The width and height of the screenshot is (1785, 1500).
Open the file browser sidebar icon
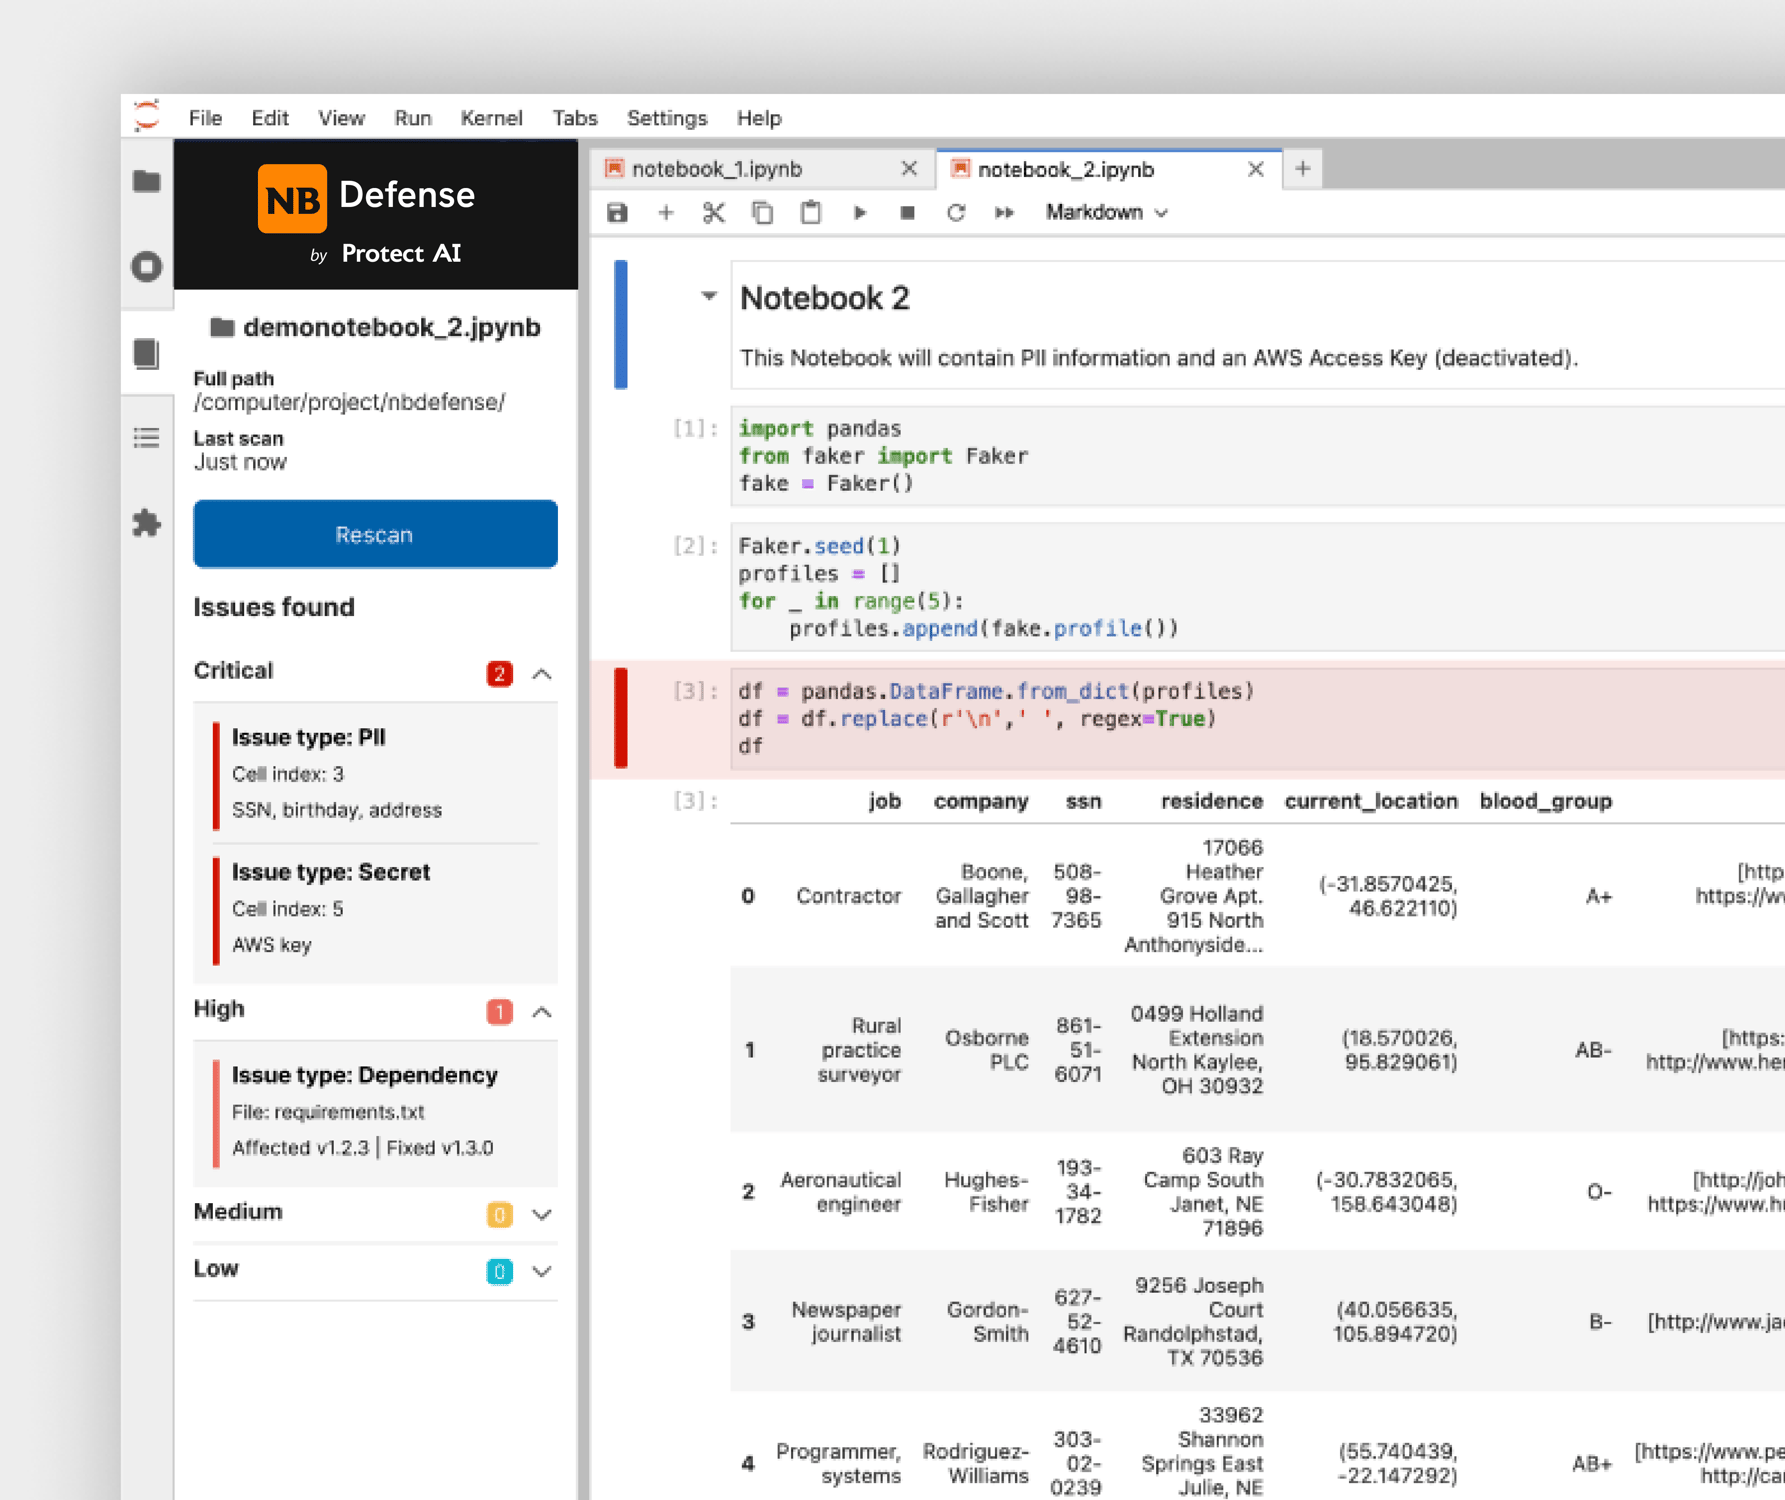pyautogui.click(x=147, y=181)
